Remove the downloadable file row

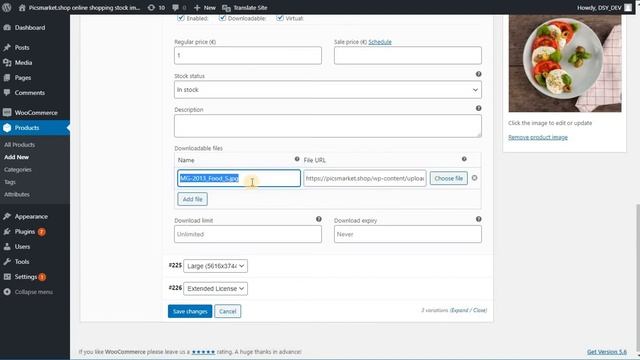click(474, 178)
